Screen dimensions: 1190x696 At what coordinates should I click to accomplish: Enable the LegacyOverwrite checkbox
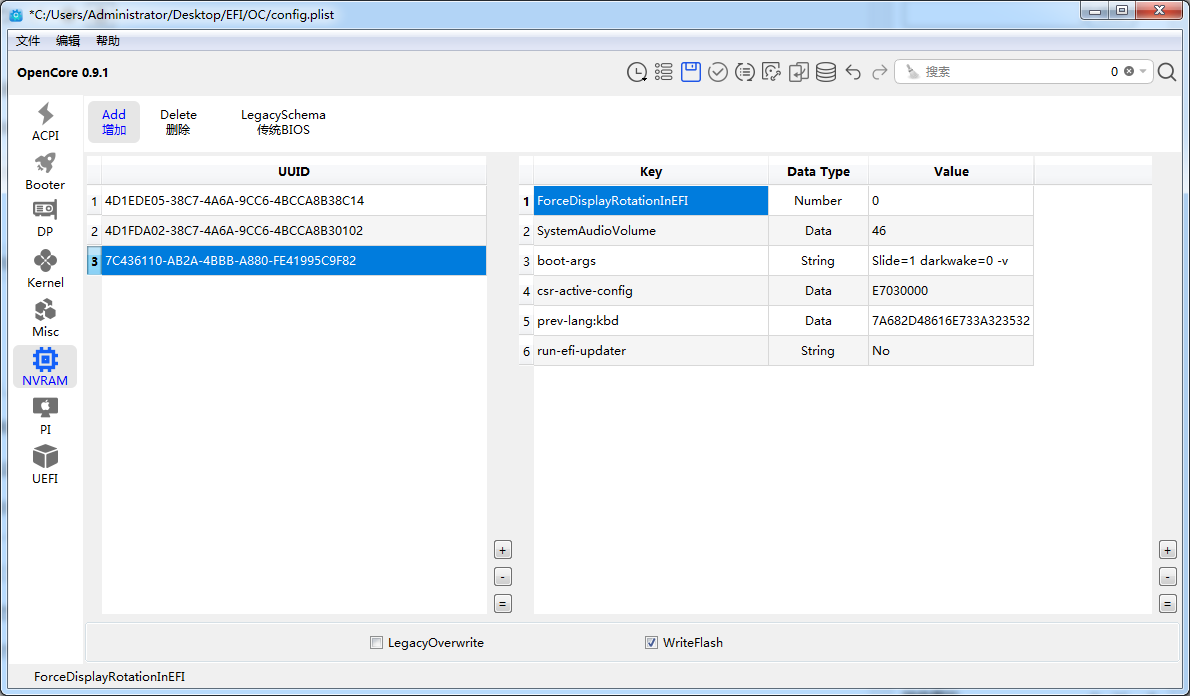point(377,643)
